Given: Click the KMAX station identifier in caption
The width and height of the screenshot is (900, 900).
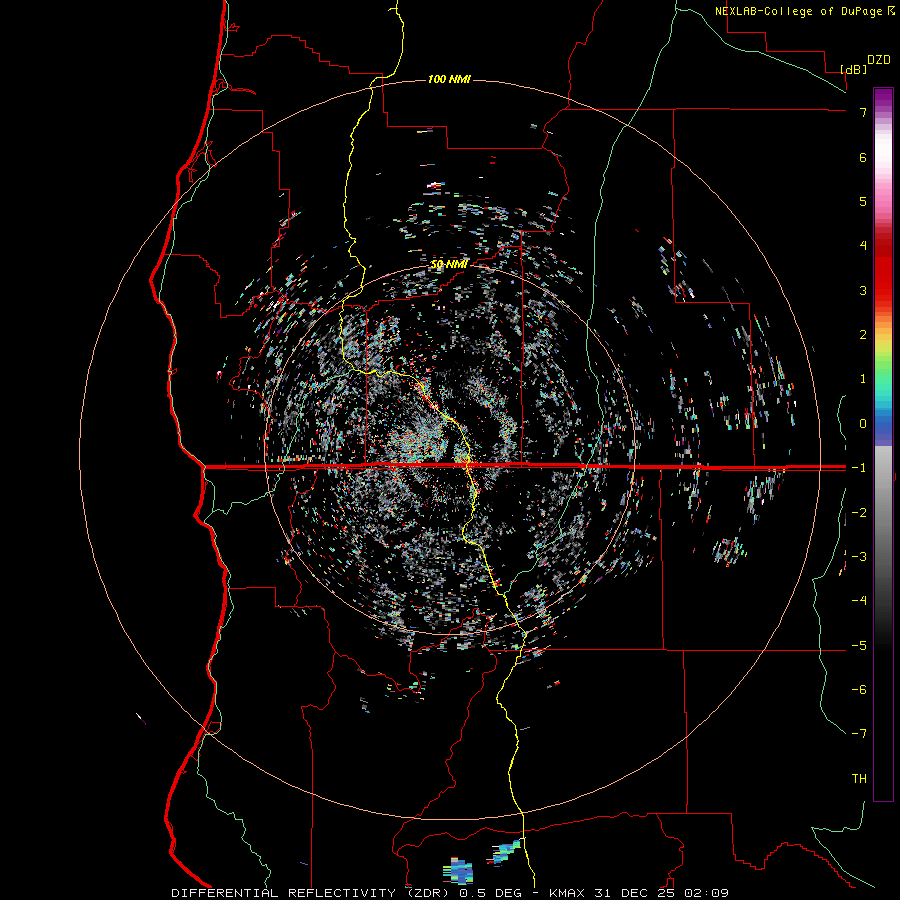Looking at the screenshot, I should pos(567,893).
